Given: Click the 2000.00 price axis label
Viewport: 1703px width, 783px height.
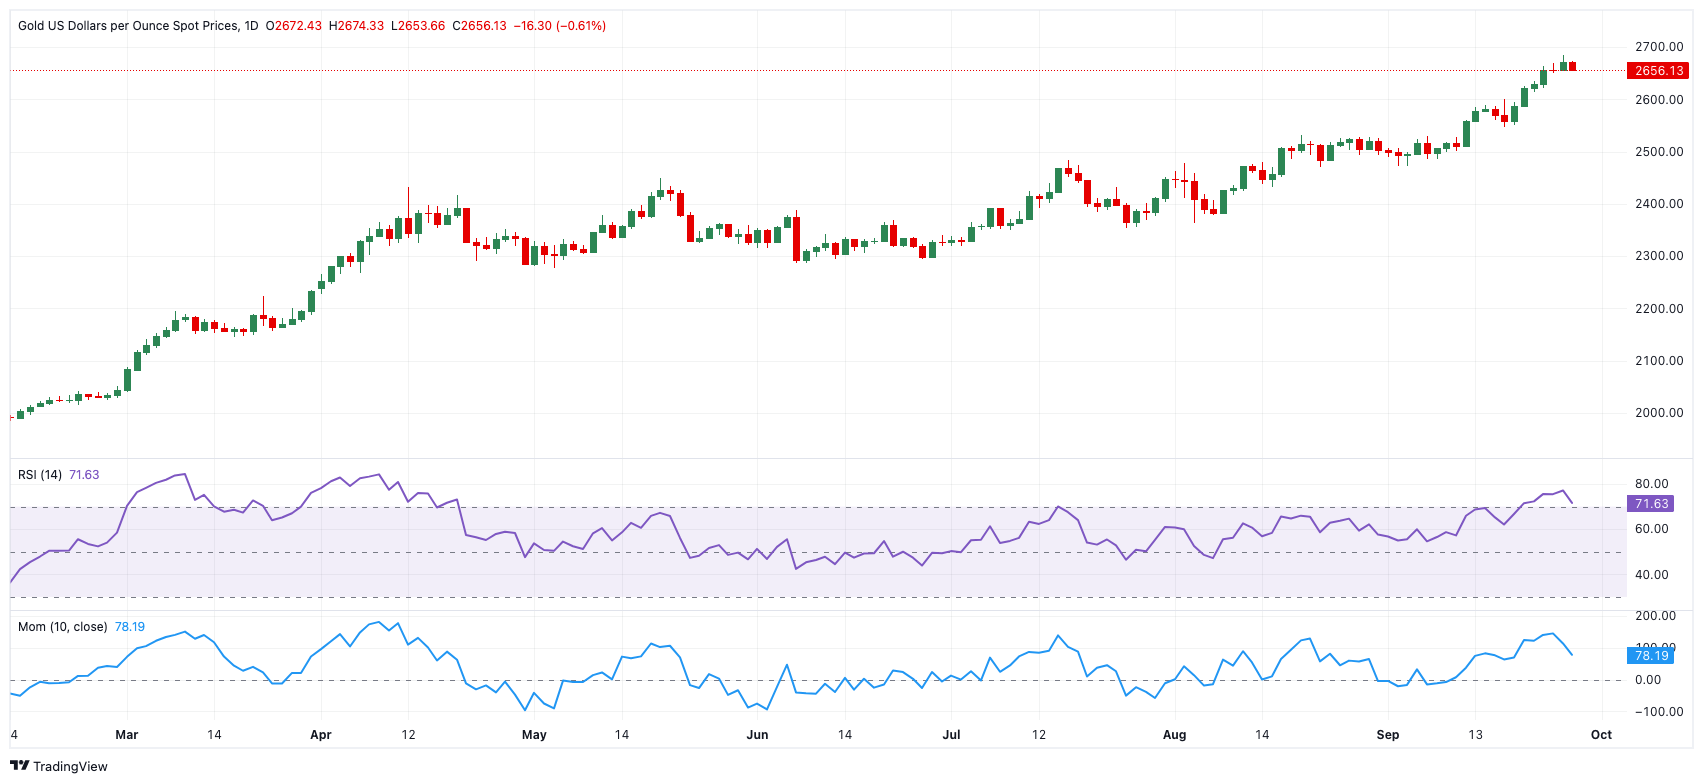Looking at the screenshot, I should pos(1659,413).
